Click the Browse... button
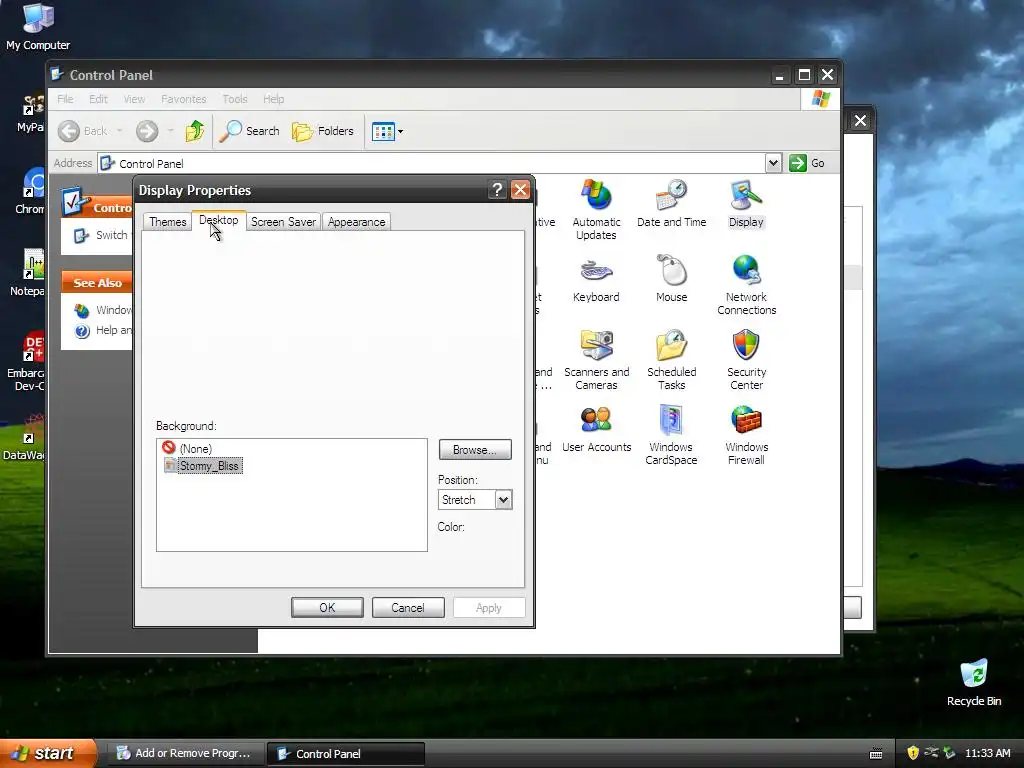Viewport: 1024px width, 768px height. point(475,450)
